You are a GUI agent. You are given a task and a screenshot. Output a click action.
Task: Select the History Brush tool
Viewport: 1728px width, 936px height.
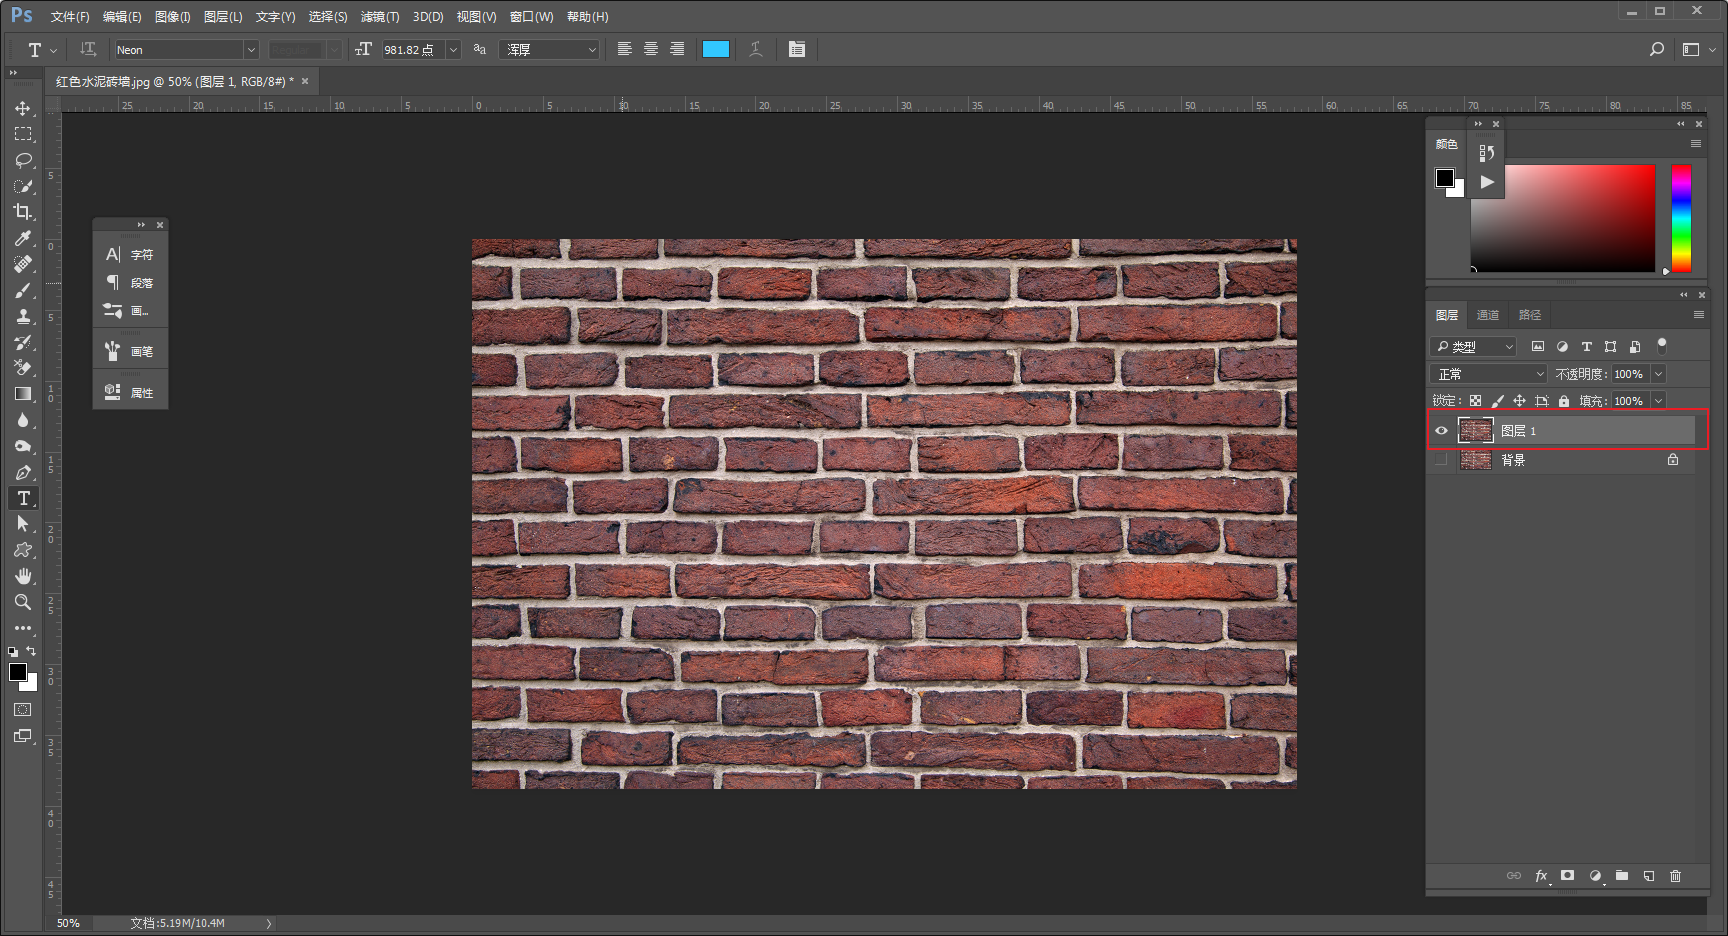23,342
